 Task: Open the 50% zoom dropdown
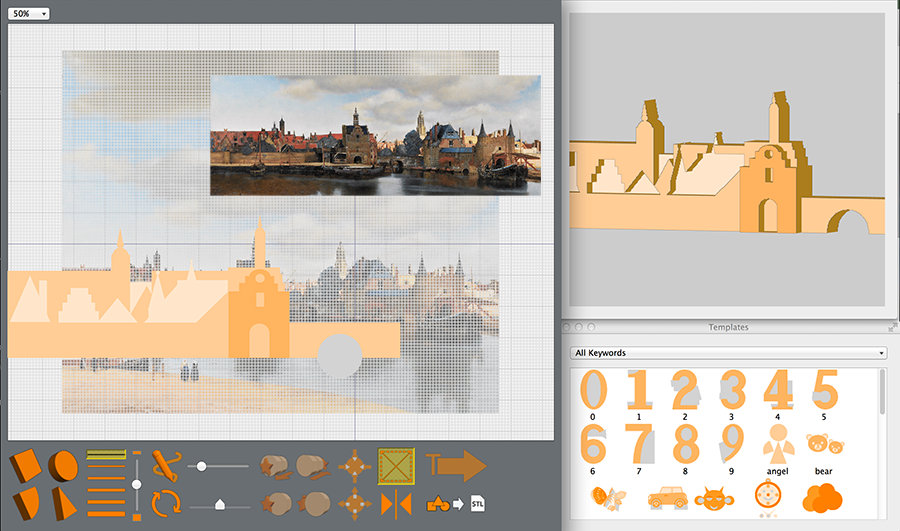tap(29, 13)
